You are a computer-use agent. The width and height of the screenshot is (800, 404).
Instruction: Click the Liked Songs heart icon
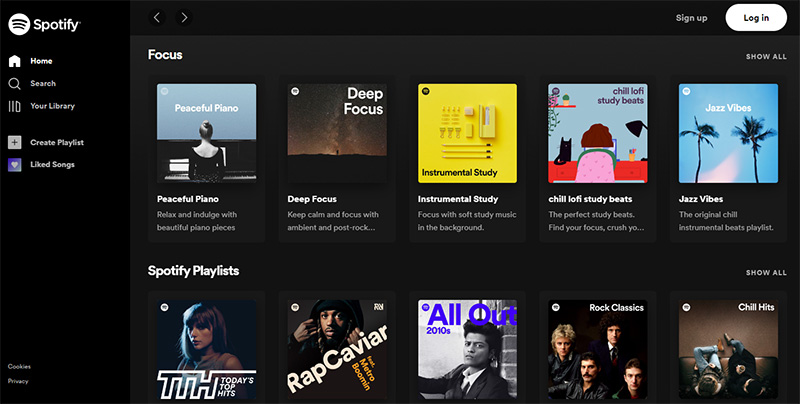point(15,165)
